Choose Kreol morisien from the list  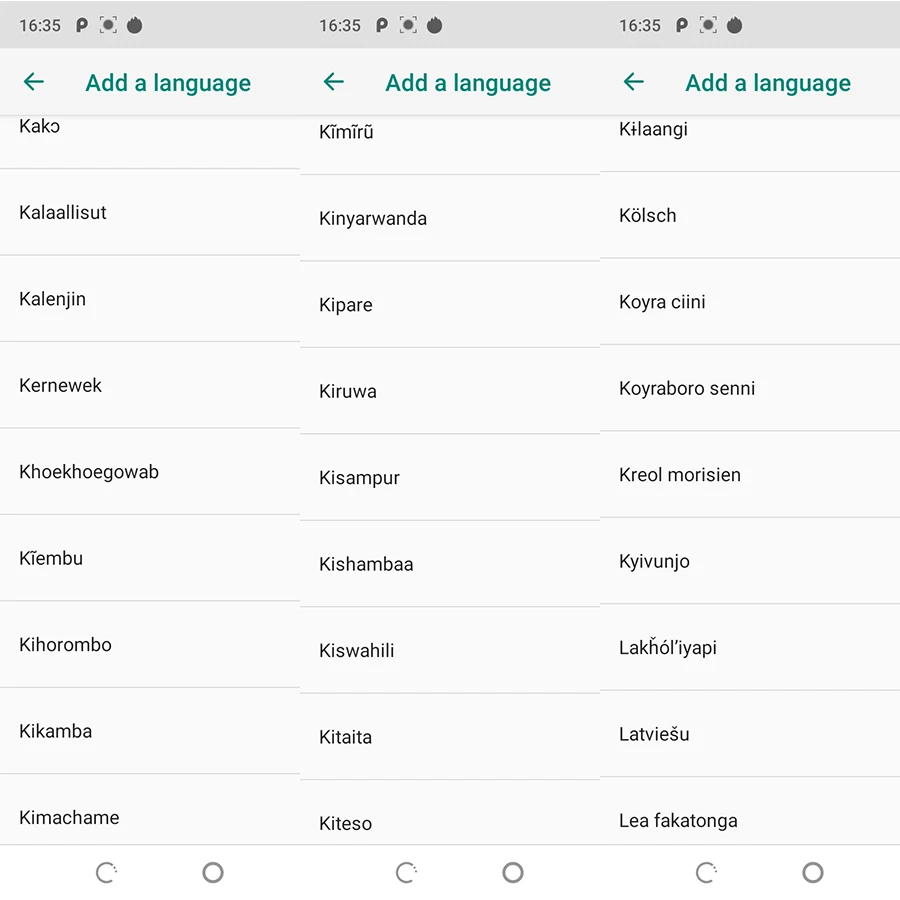pyautogui.click(x=750, y=475)
